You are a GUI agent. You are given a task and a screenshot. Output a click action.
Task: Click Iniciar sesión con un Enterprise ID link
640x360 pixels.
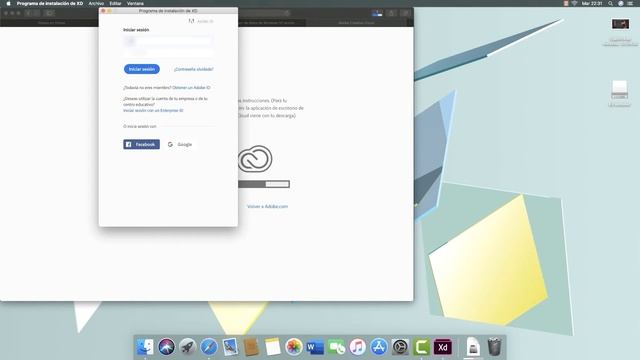pyautogui.click(x=153, y=111)
